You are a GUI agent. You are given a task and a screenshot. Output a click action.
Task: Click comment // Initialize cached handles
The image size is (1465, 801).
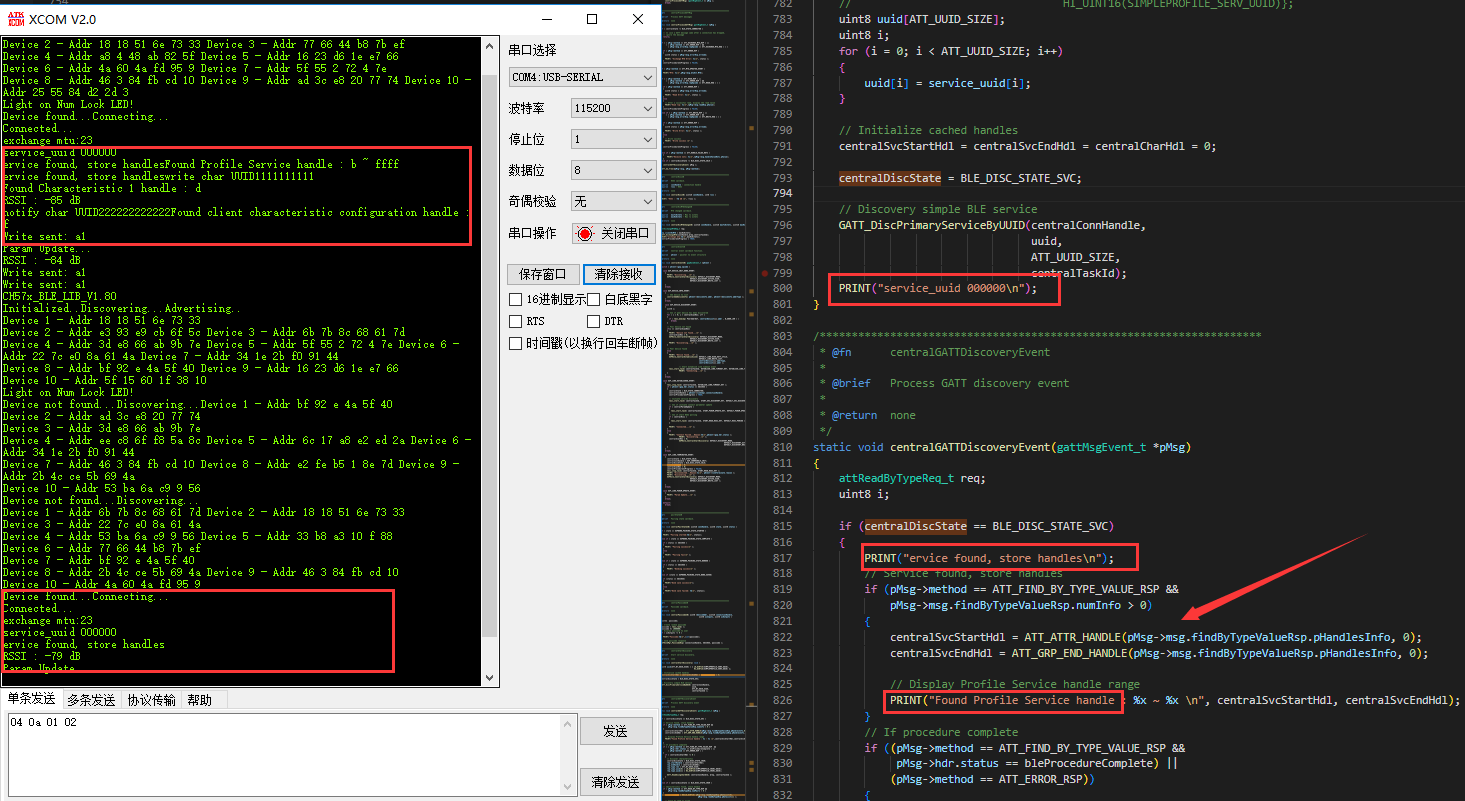(x=928, y=130)
